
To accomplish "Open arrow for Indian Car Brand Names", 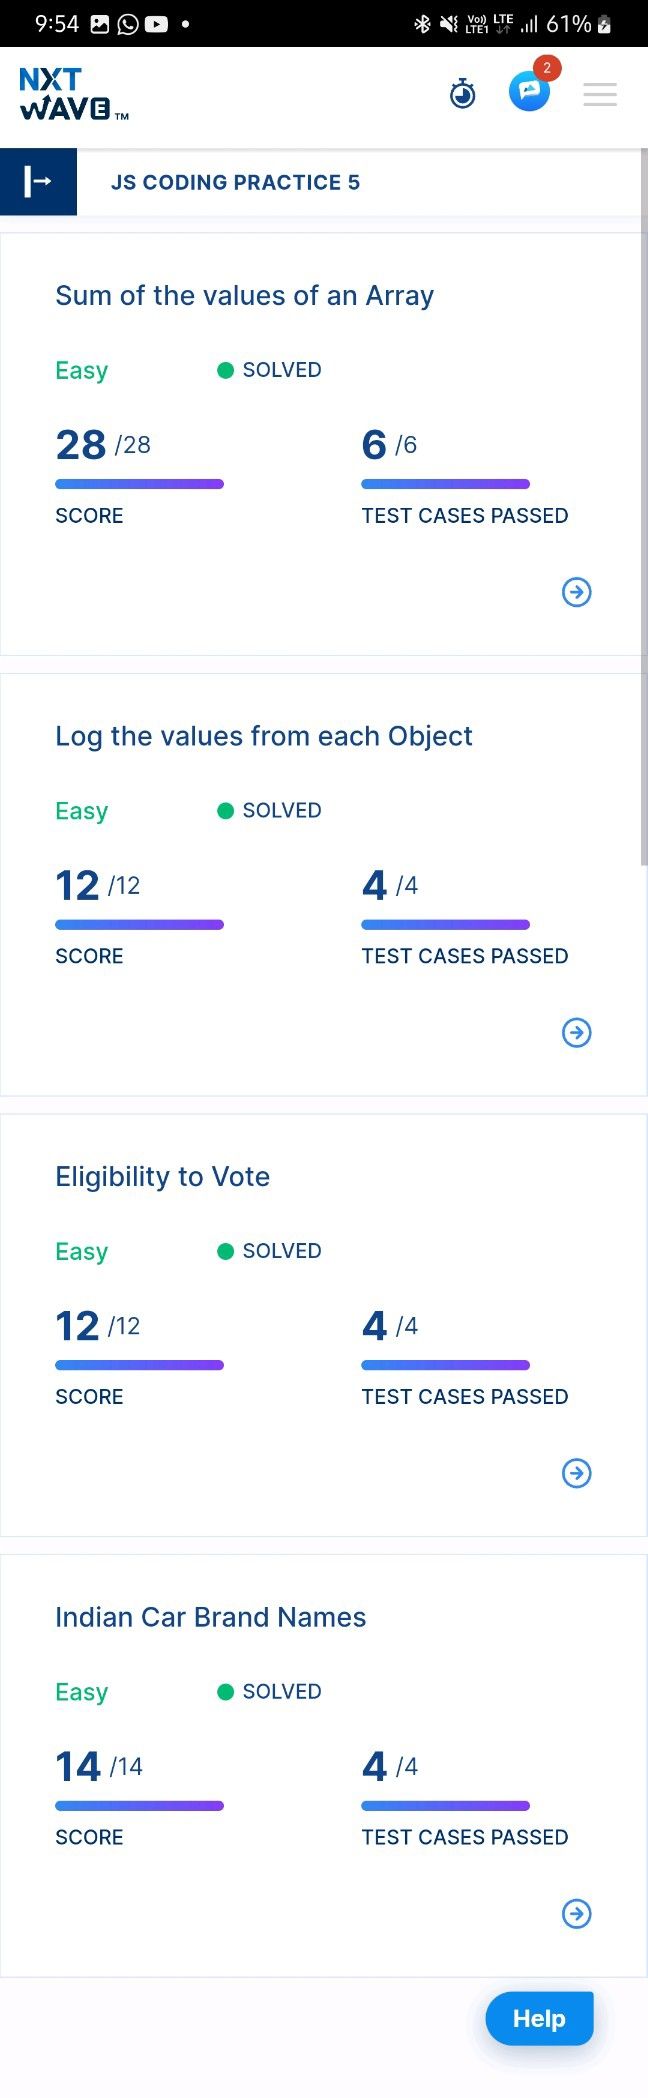I will point(577,1913).
